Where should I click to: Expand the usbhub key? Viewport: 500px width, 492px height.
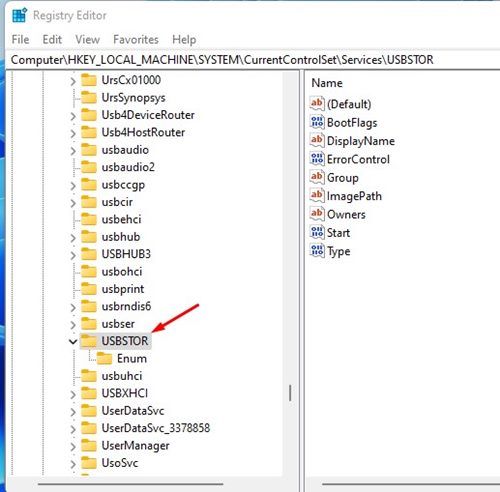(73, 237)
